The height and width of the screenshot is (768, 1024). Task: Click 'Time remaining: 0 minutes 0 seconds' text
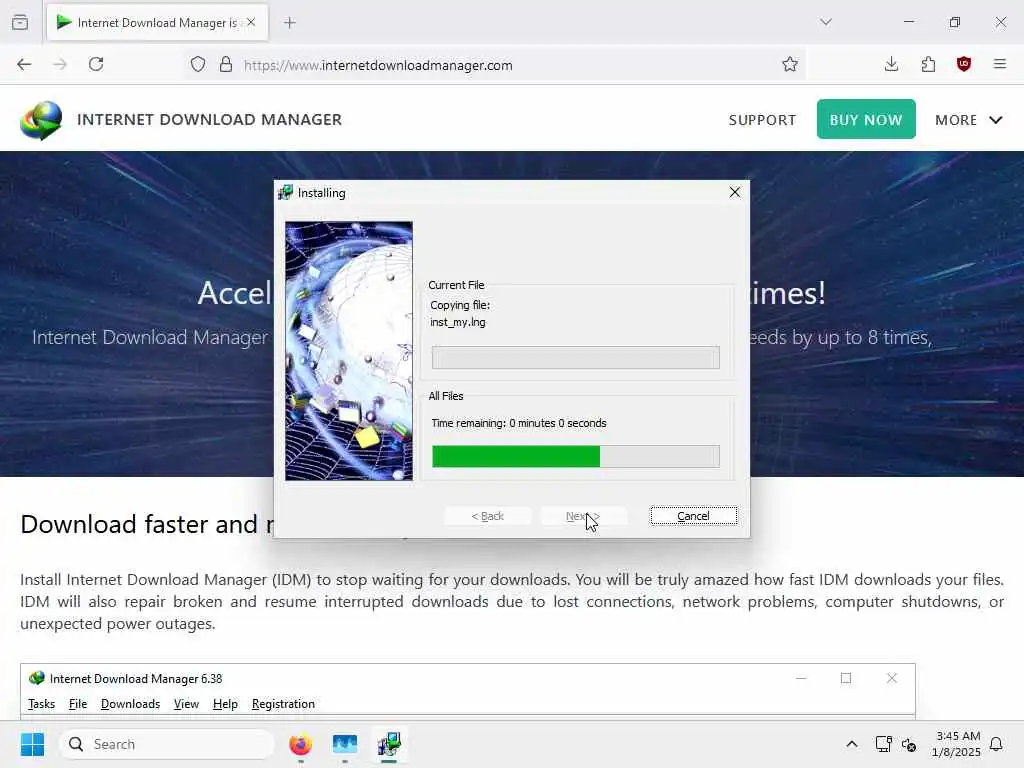pos(519,423)
